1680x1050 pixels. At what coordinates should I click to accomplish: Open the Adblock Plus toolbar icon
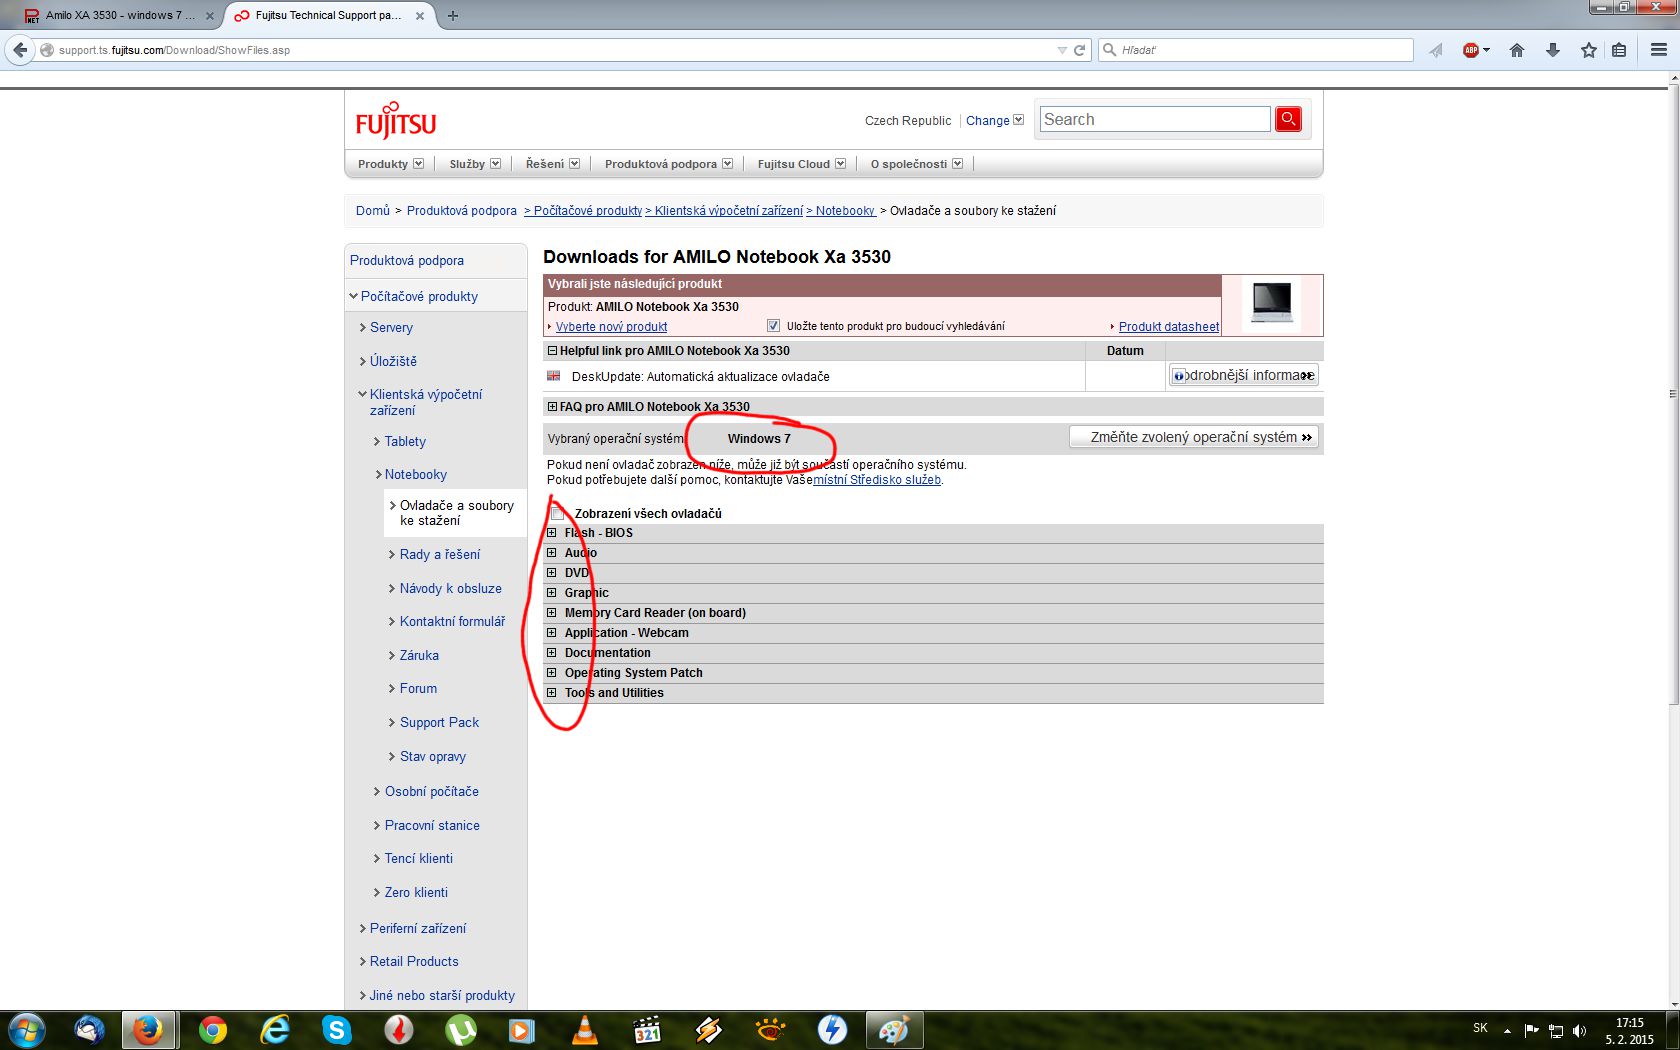(1471, 50)
